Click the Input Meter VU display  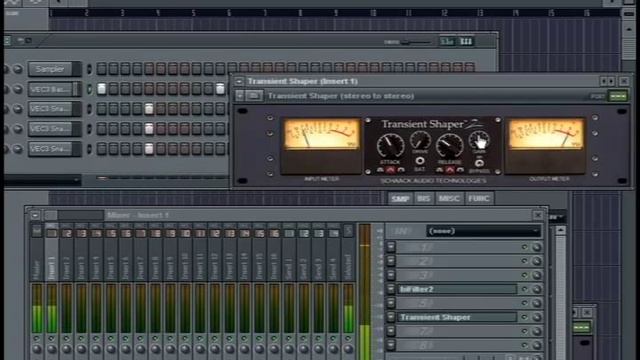tap(322, 134)
